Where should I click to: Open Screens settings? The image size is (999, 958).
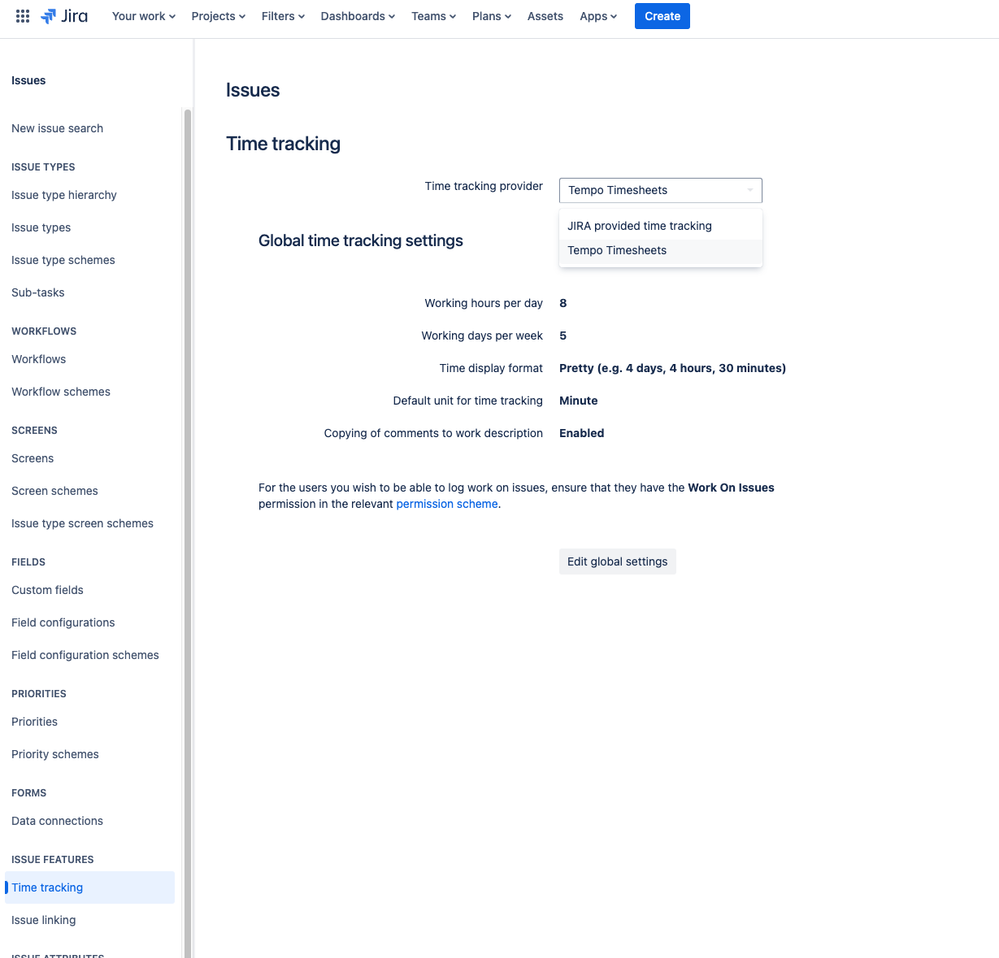[x=32, y=459]
